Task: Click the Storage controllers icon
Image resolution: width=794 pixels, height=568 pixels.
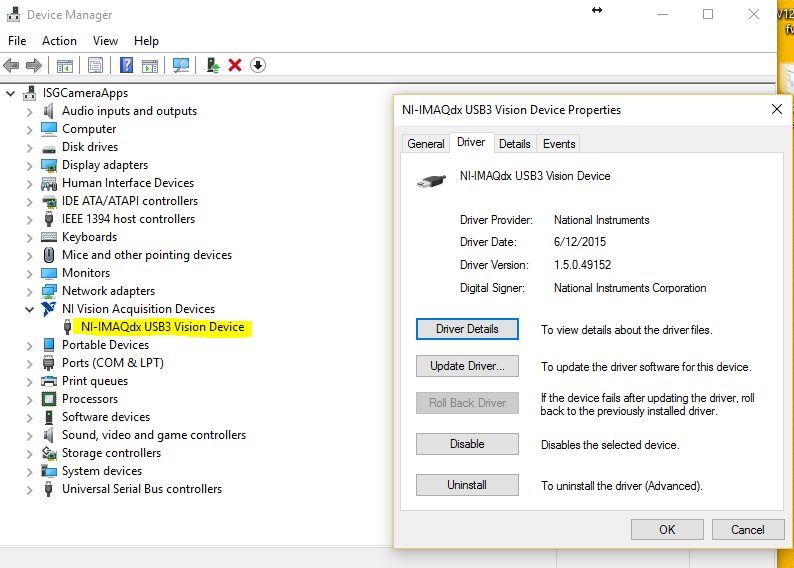Action: tap(49, 453)
